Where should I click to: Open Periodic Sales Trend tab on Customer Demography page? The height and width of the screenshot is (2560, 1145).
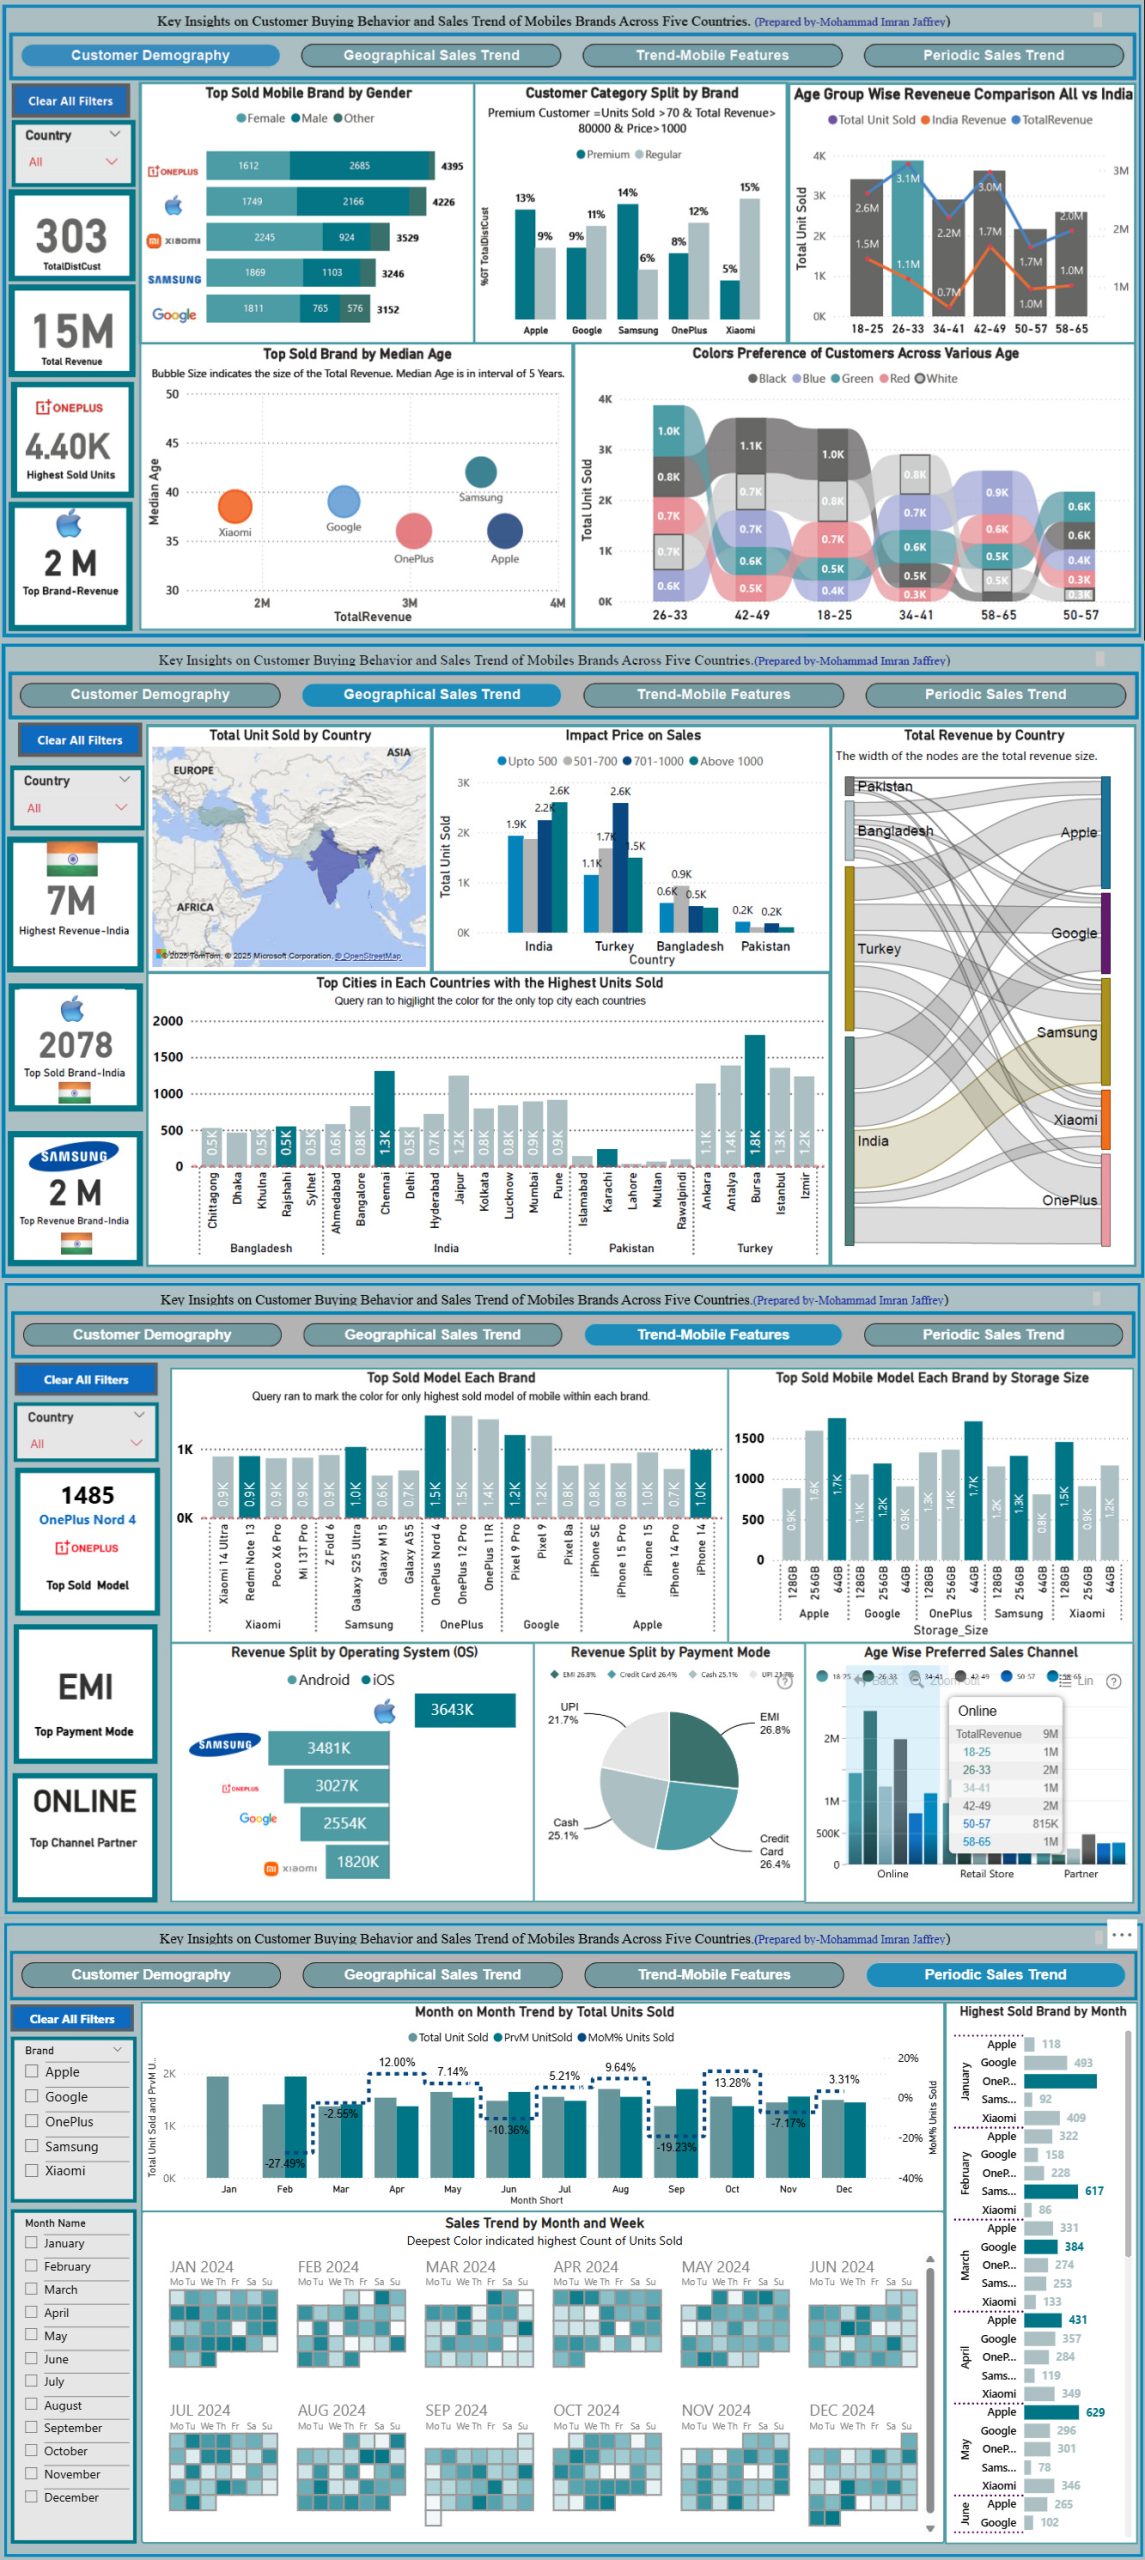click(994, 55)
